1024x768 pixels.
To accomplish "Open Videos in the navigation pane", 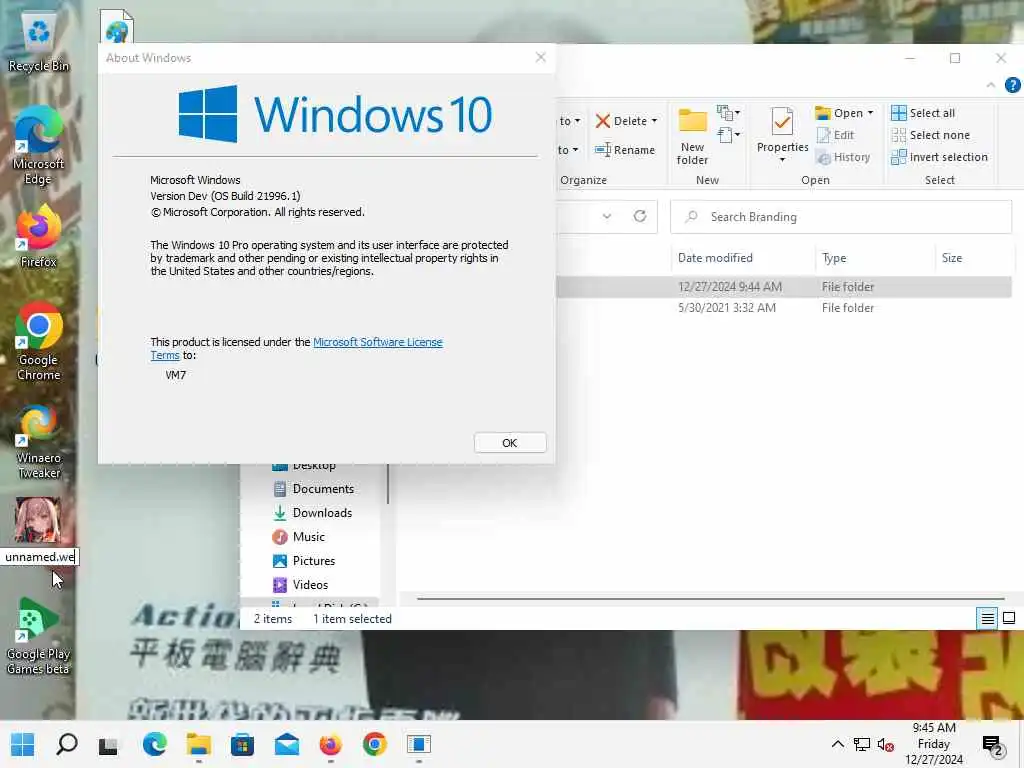I will pyautogui.click(x=300, y=585).
